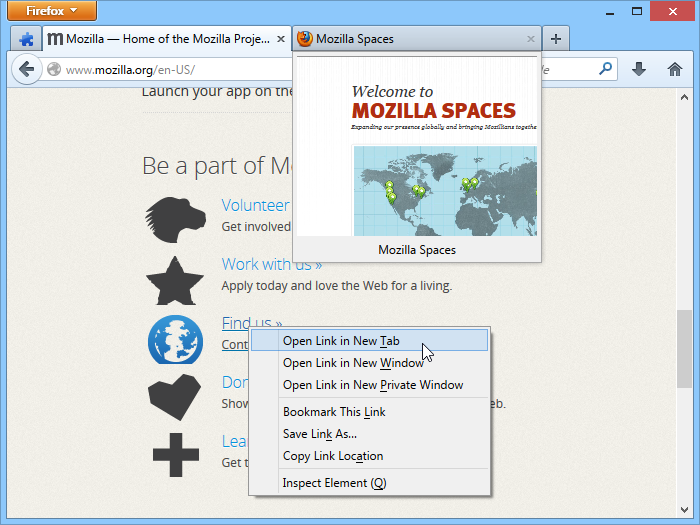Select Open Link in New Private Window
The image size is (700, 525).
[x=369, y=385]
